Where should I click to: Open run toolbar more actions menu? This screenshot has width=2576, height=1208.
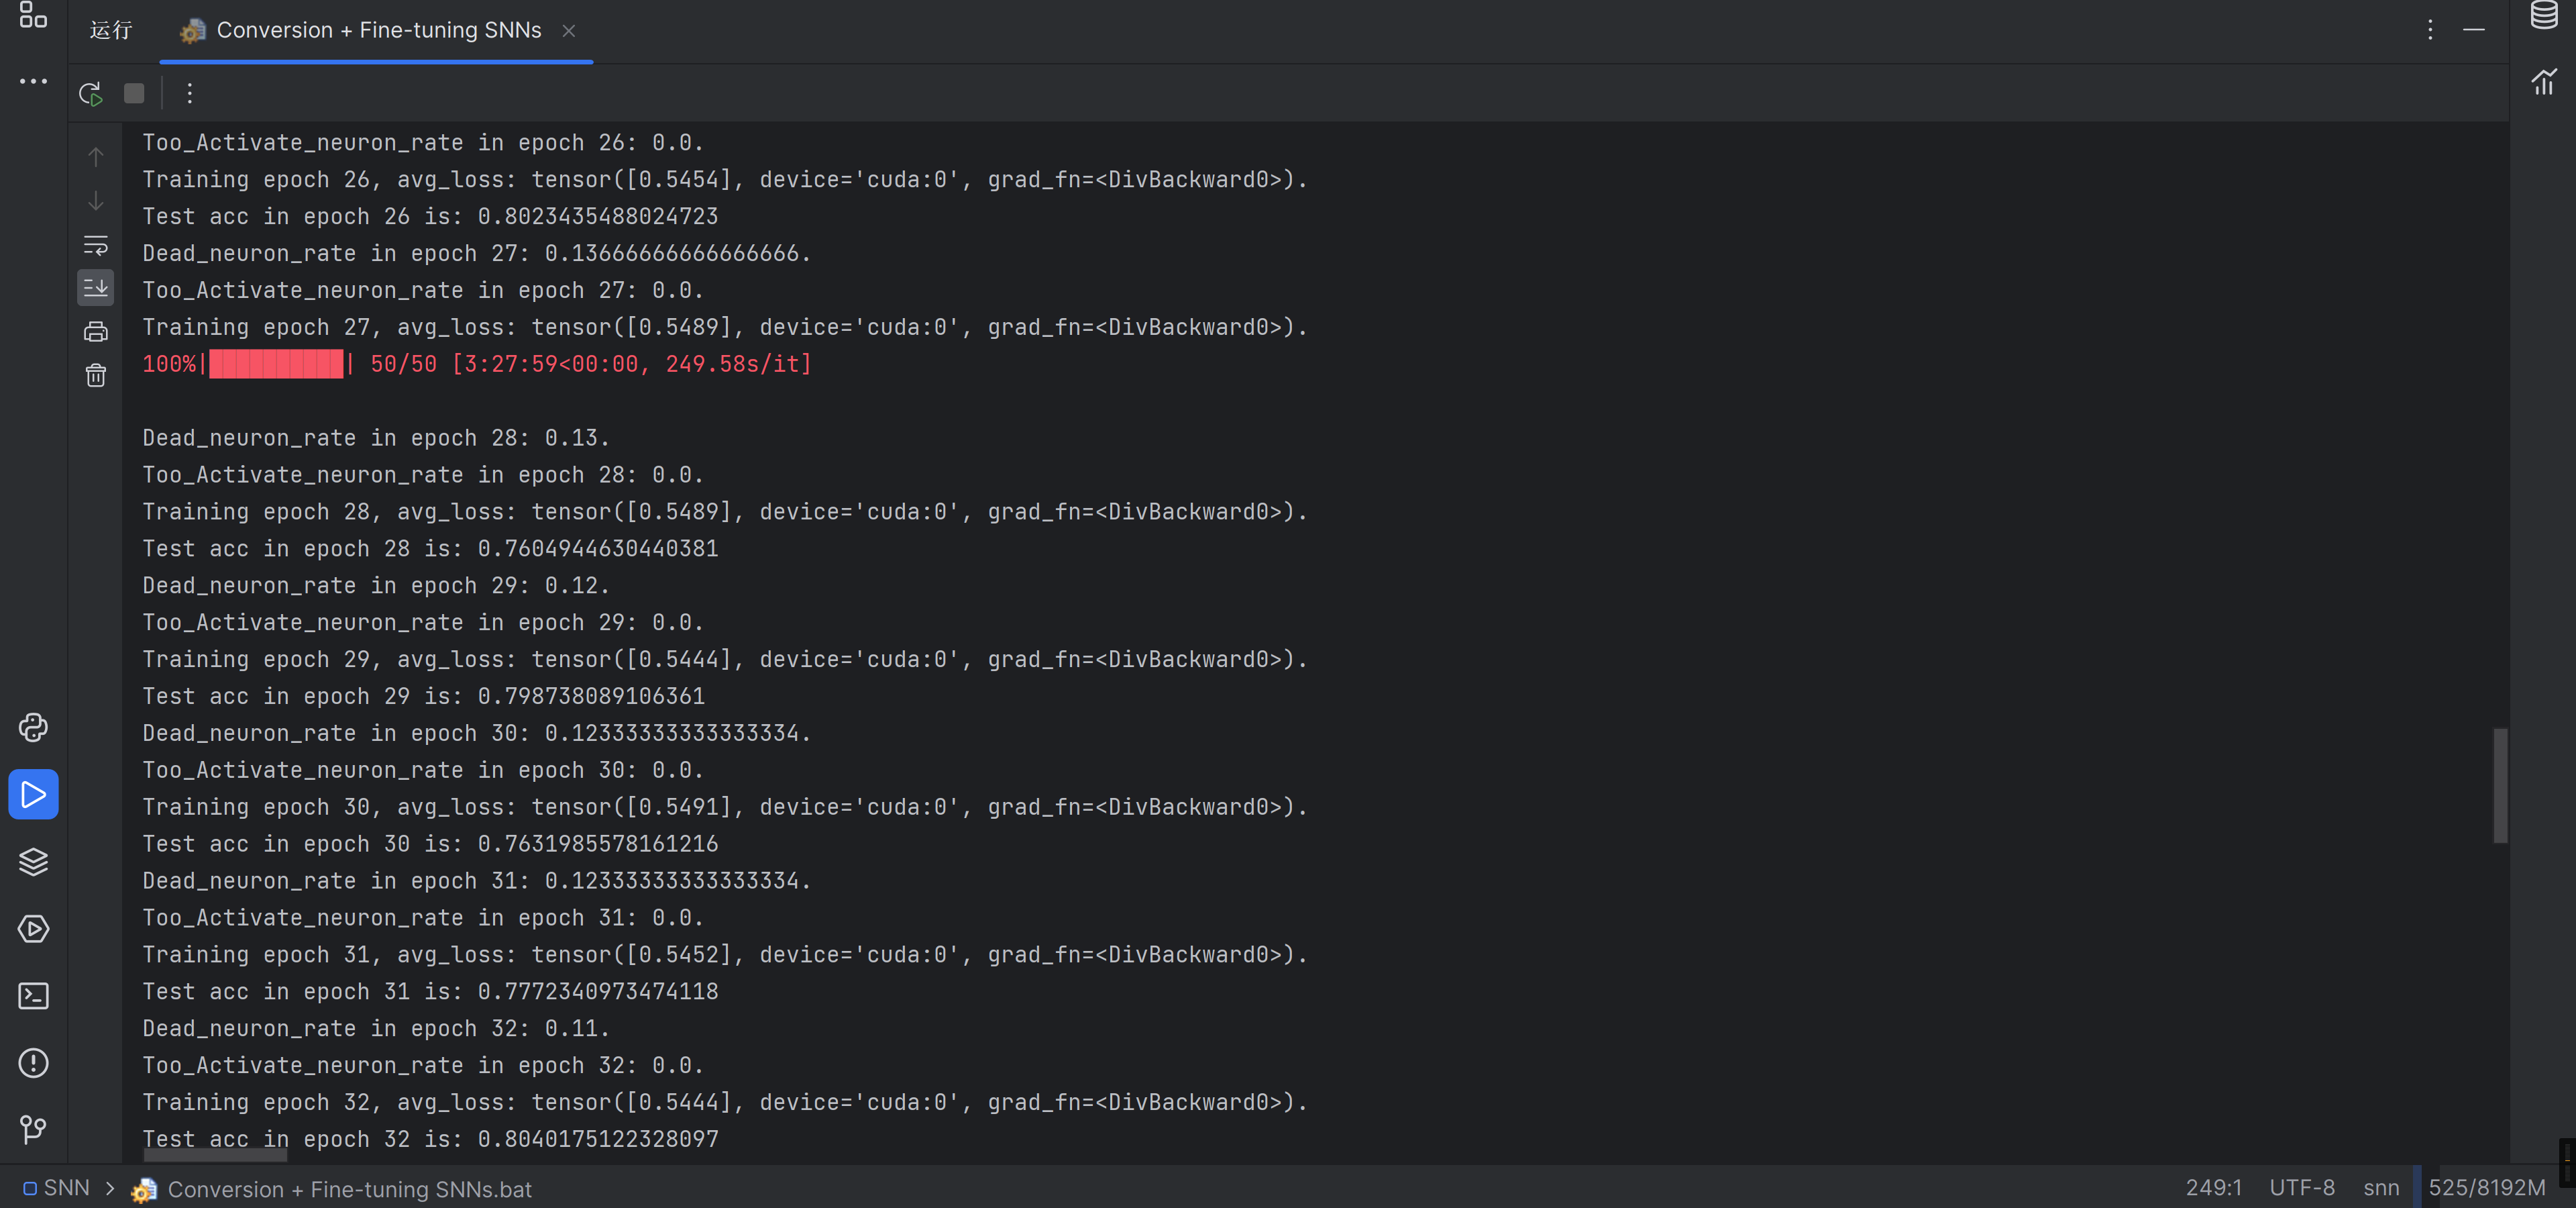point(190,93)
